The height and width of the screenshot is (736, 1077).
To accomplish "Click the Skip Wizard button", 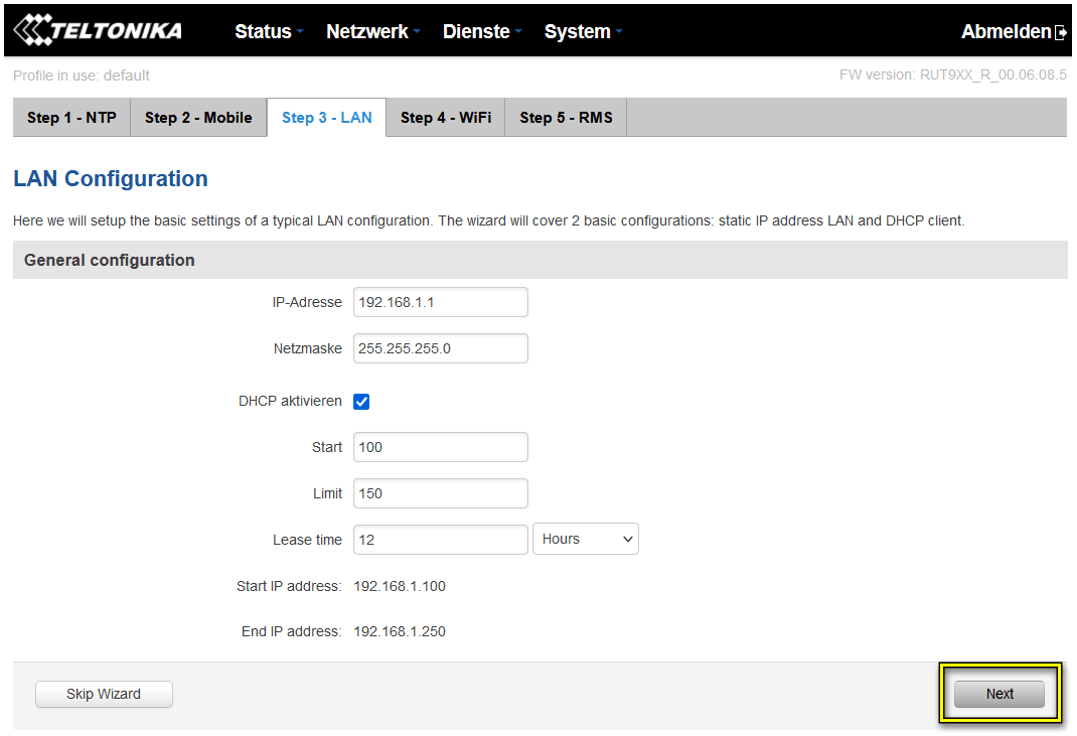I will (x=104, y=694).
